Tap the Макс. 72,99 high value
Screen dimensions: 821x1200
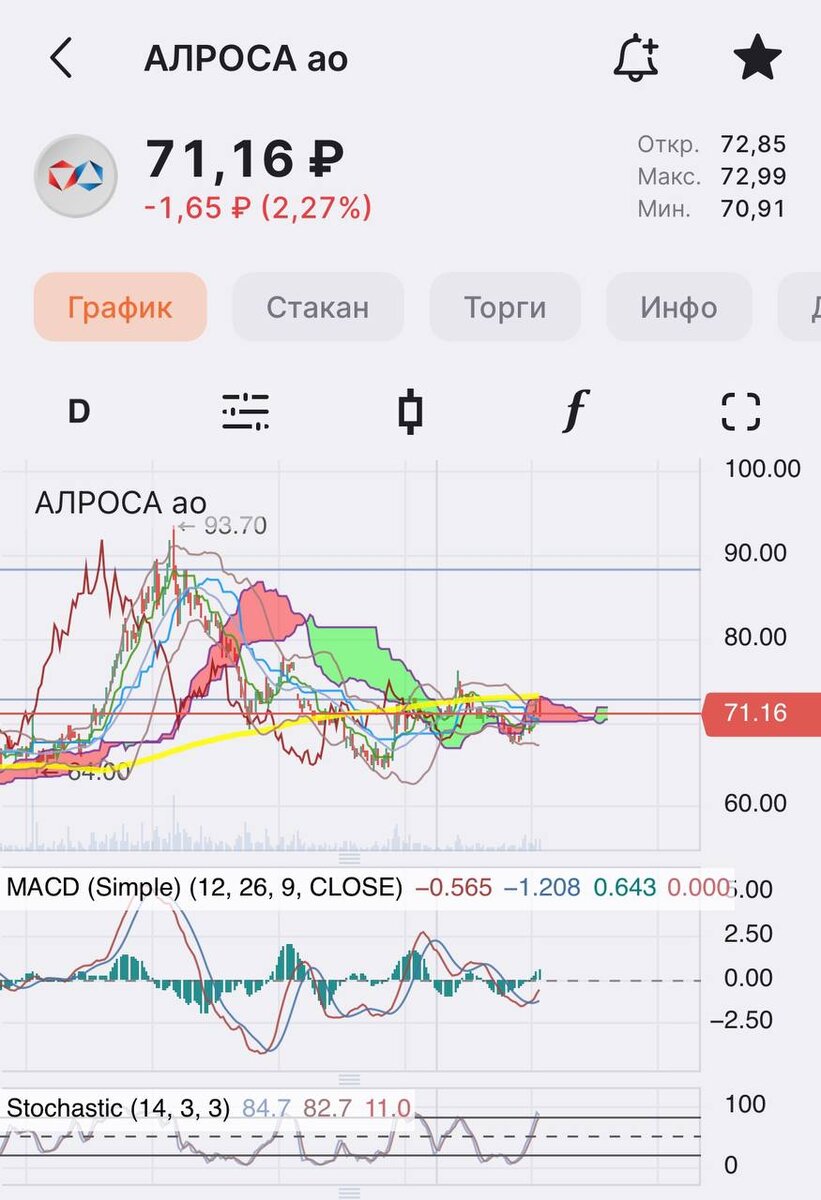pyautogui.click(x=712, y=177)
